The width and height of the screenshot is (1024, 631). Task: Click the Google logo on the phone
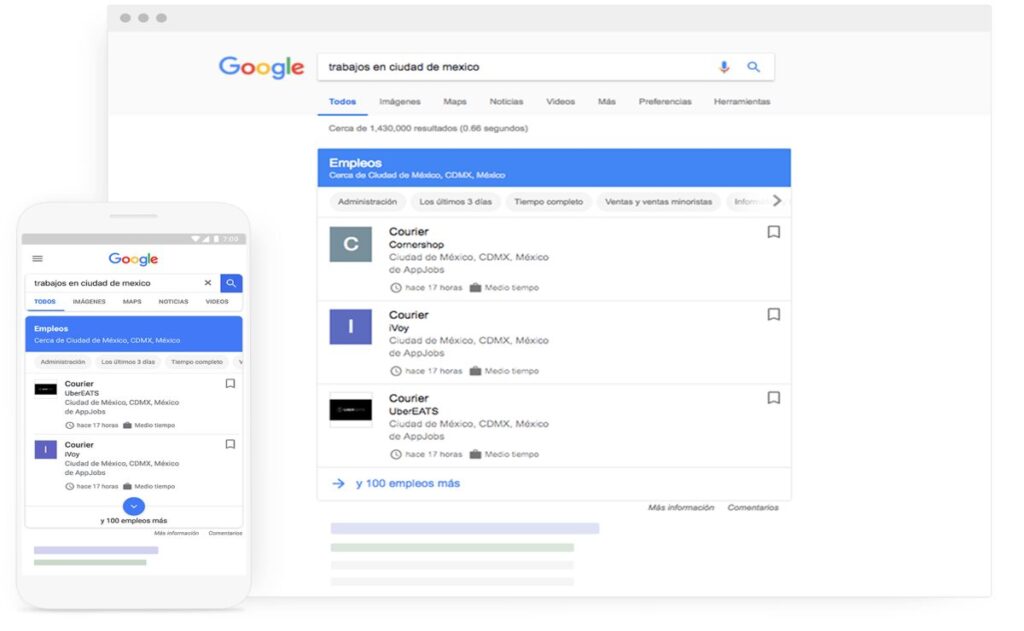133,259
